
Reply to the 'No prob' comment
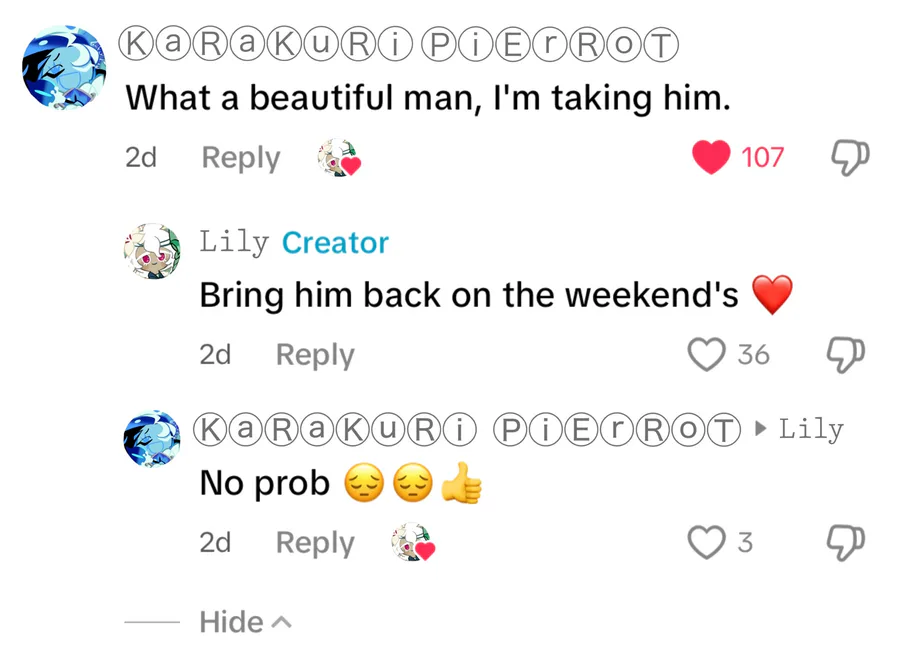[x=315, y=543]
